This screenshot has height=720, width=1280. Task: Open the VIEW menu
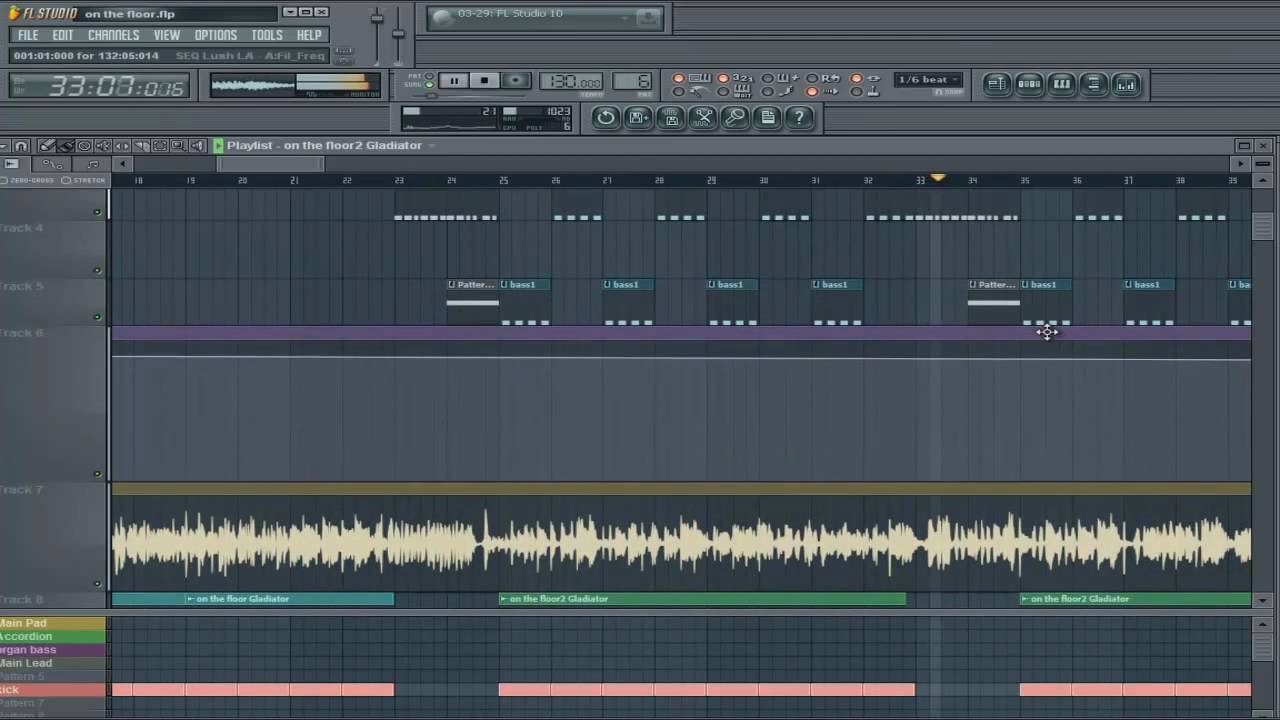click(x=166, y=35)
